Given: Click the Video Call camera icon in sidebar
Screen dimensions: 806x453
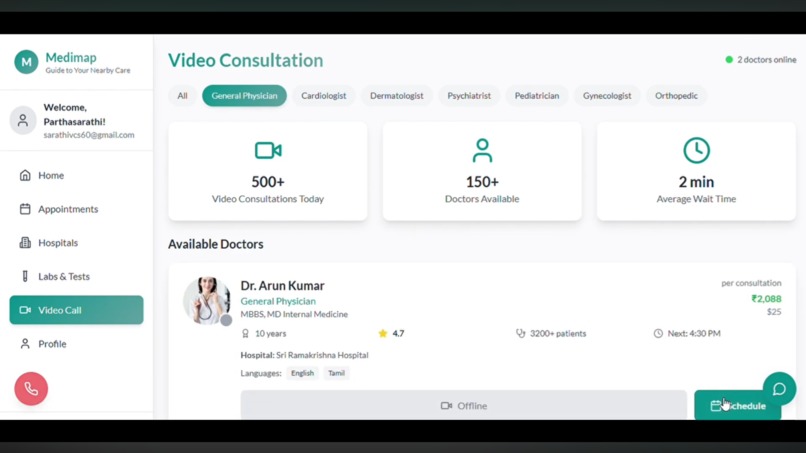Looking at the screenshot, I should click(25, 310).
